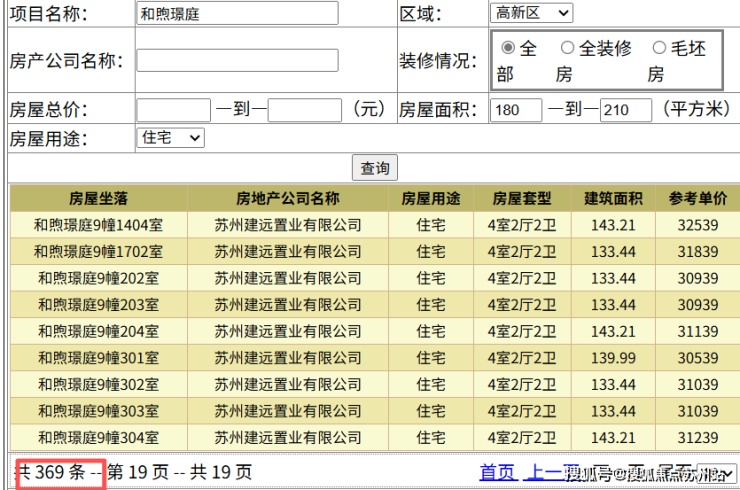Viewport: 740px width, 490px height.
Task: Open the 区域 dropdown showing 高新区
Action: (x=531, y=13)
